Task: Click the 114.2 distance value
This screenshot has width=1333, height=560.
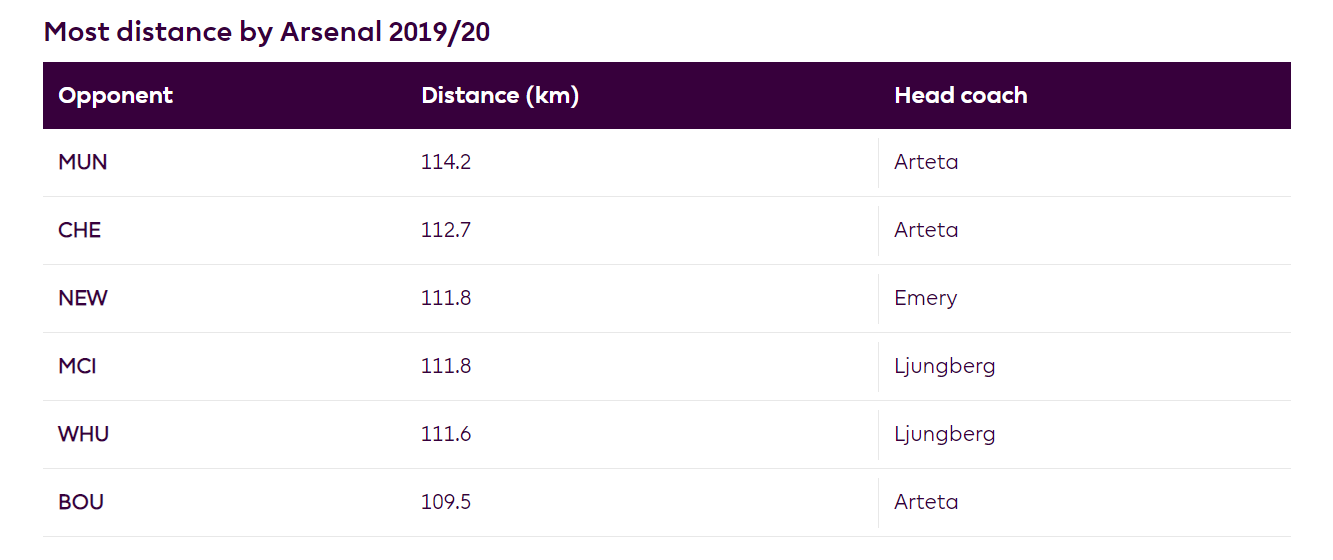Action: coord(446,162)
